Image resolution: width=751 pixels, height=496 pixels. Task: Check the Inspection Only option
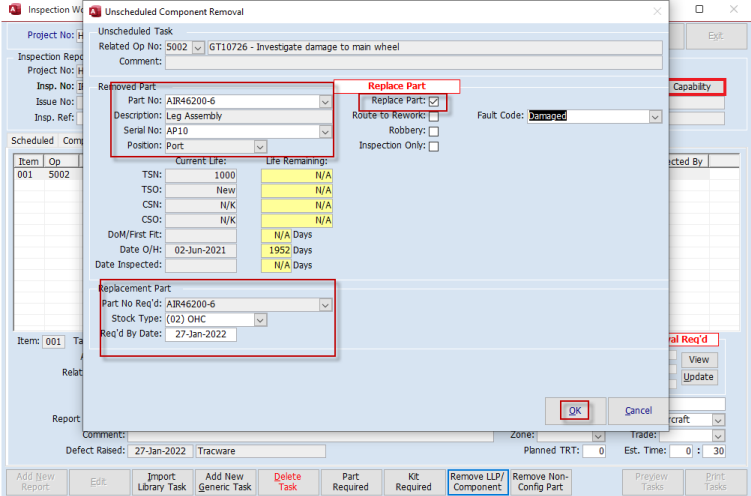pos(433,146)
